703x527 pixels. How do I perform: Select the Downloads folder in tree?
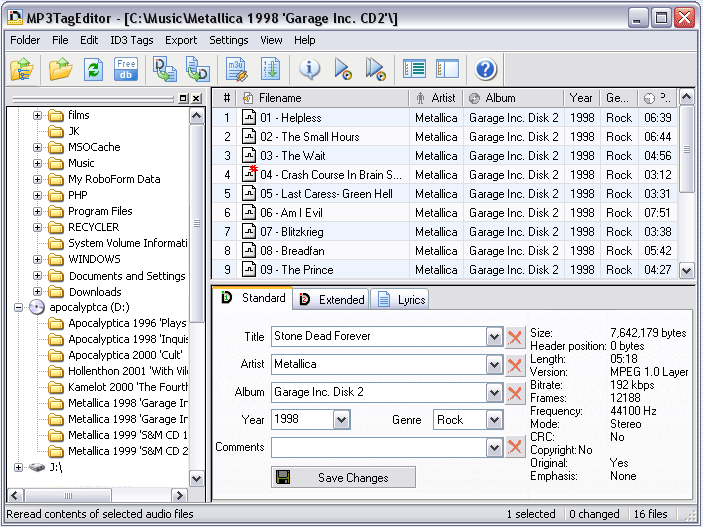[94, 292]
